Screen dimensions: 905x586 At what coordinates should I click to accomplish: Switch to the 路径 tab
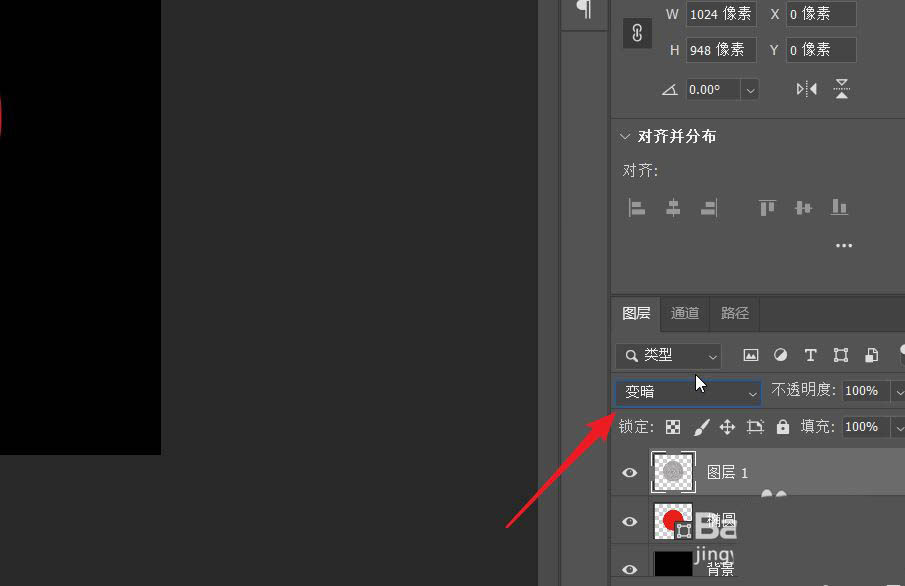(735, 313)
